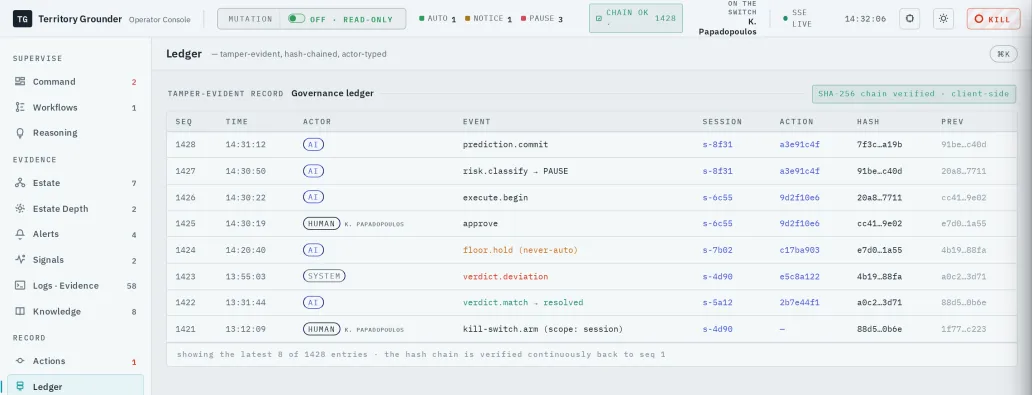1032x395 pixels.
Task: Go to Workflows section
Action: pyautogui.click(x=75, y=107)
